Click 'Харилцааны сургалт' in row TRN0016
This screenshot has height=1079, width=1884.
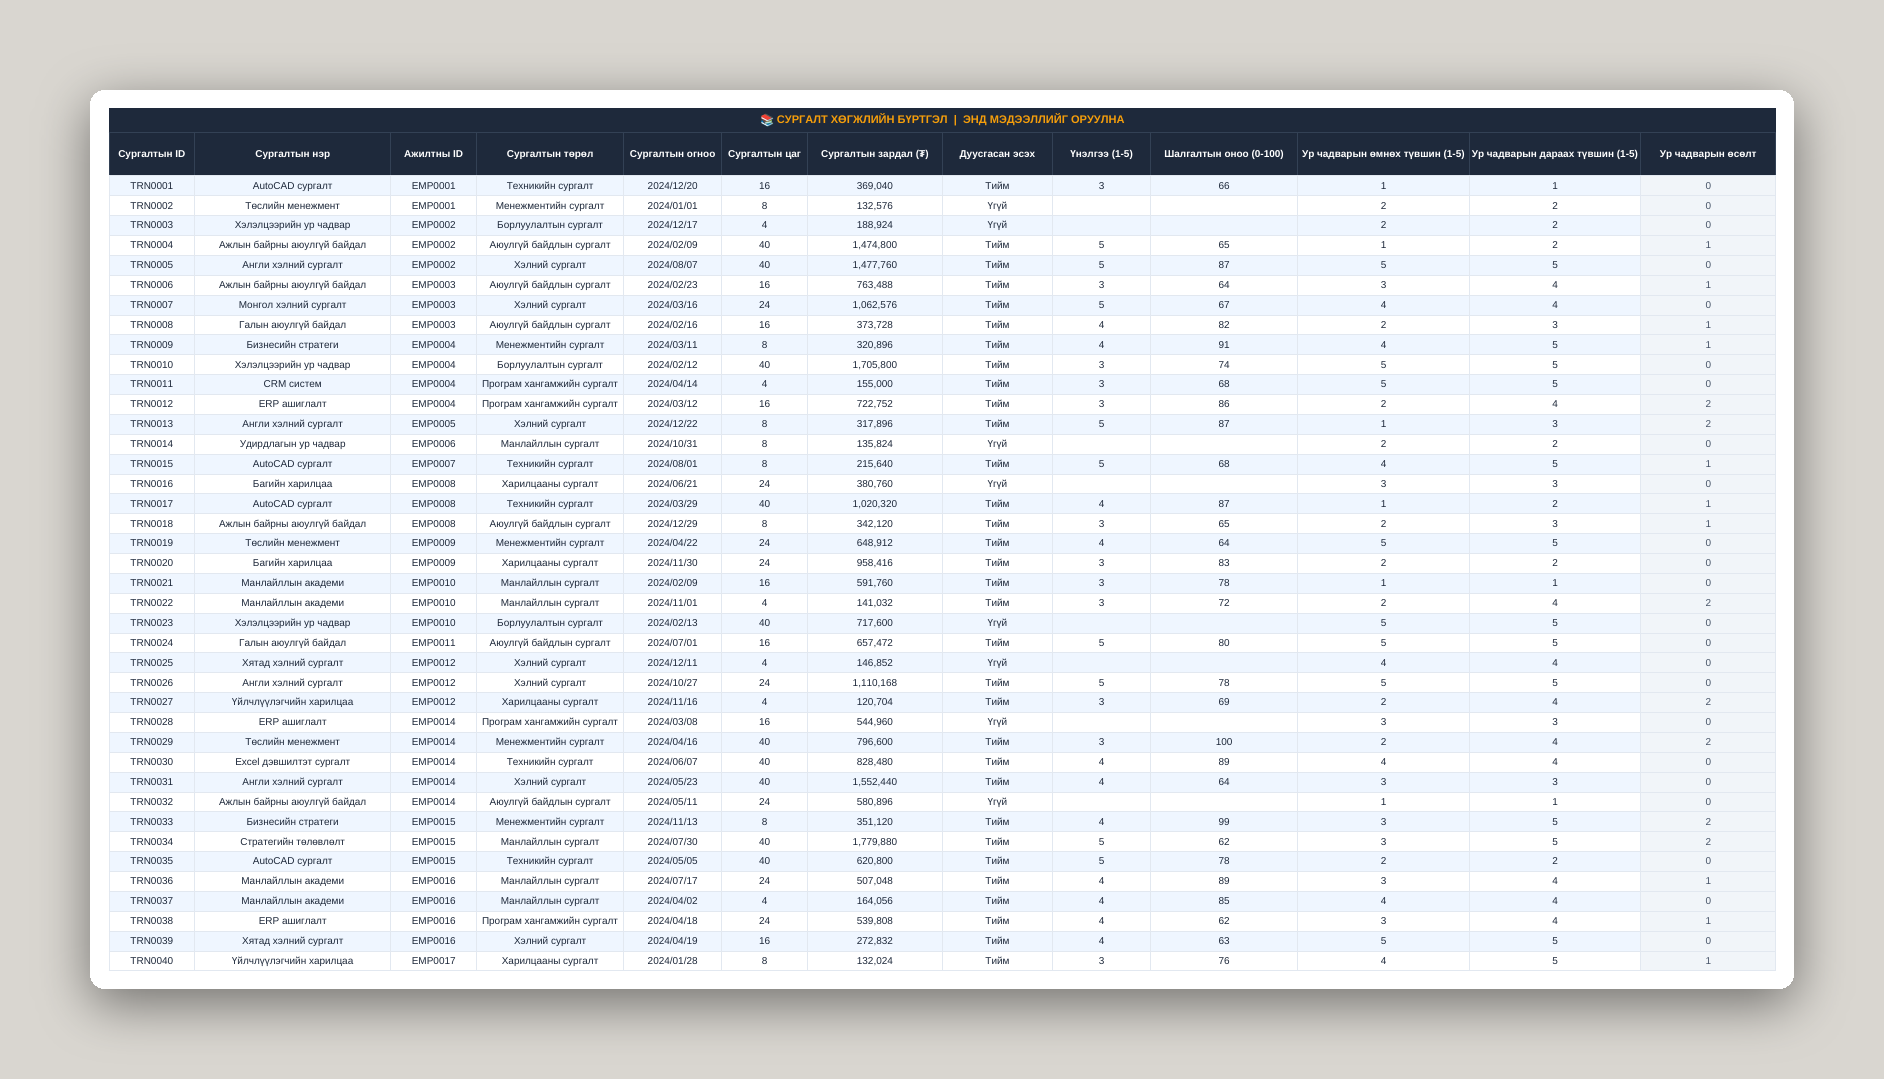click(x=550, y=484)
